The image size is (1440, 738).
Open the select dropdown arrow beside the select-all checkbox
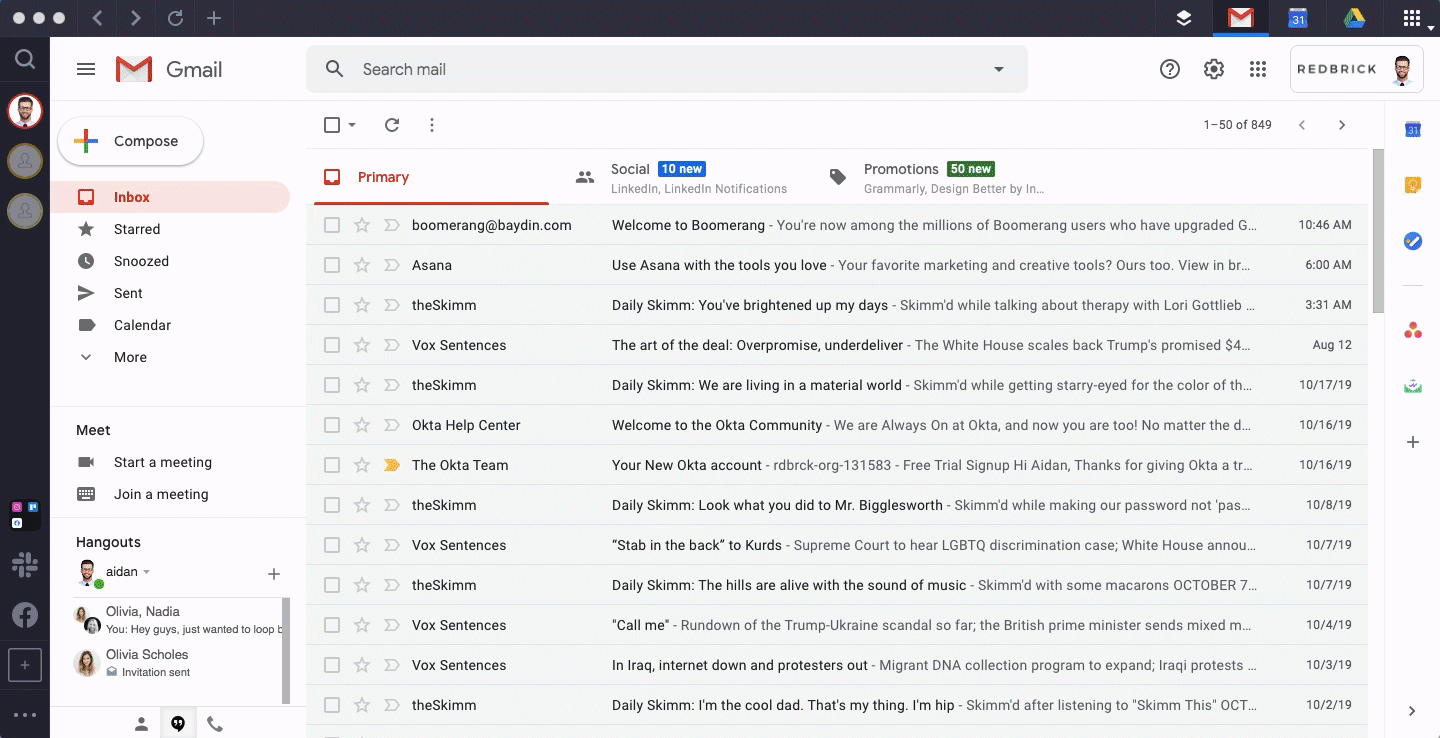click(352, 125)
